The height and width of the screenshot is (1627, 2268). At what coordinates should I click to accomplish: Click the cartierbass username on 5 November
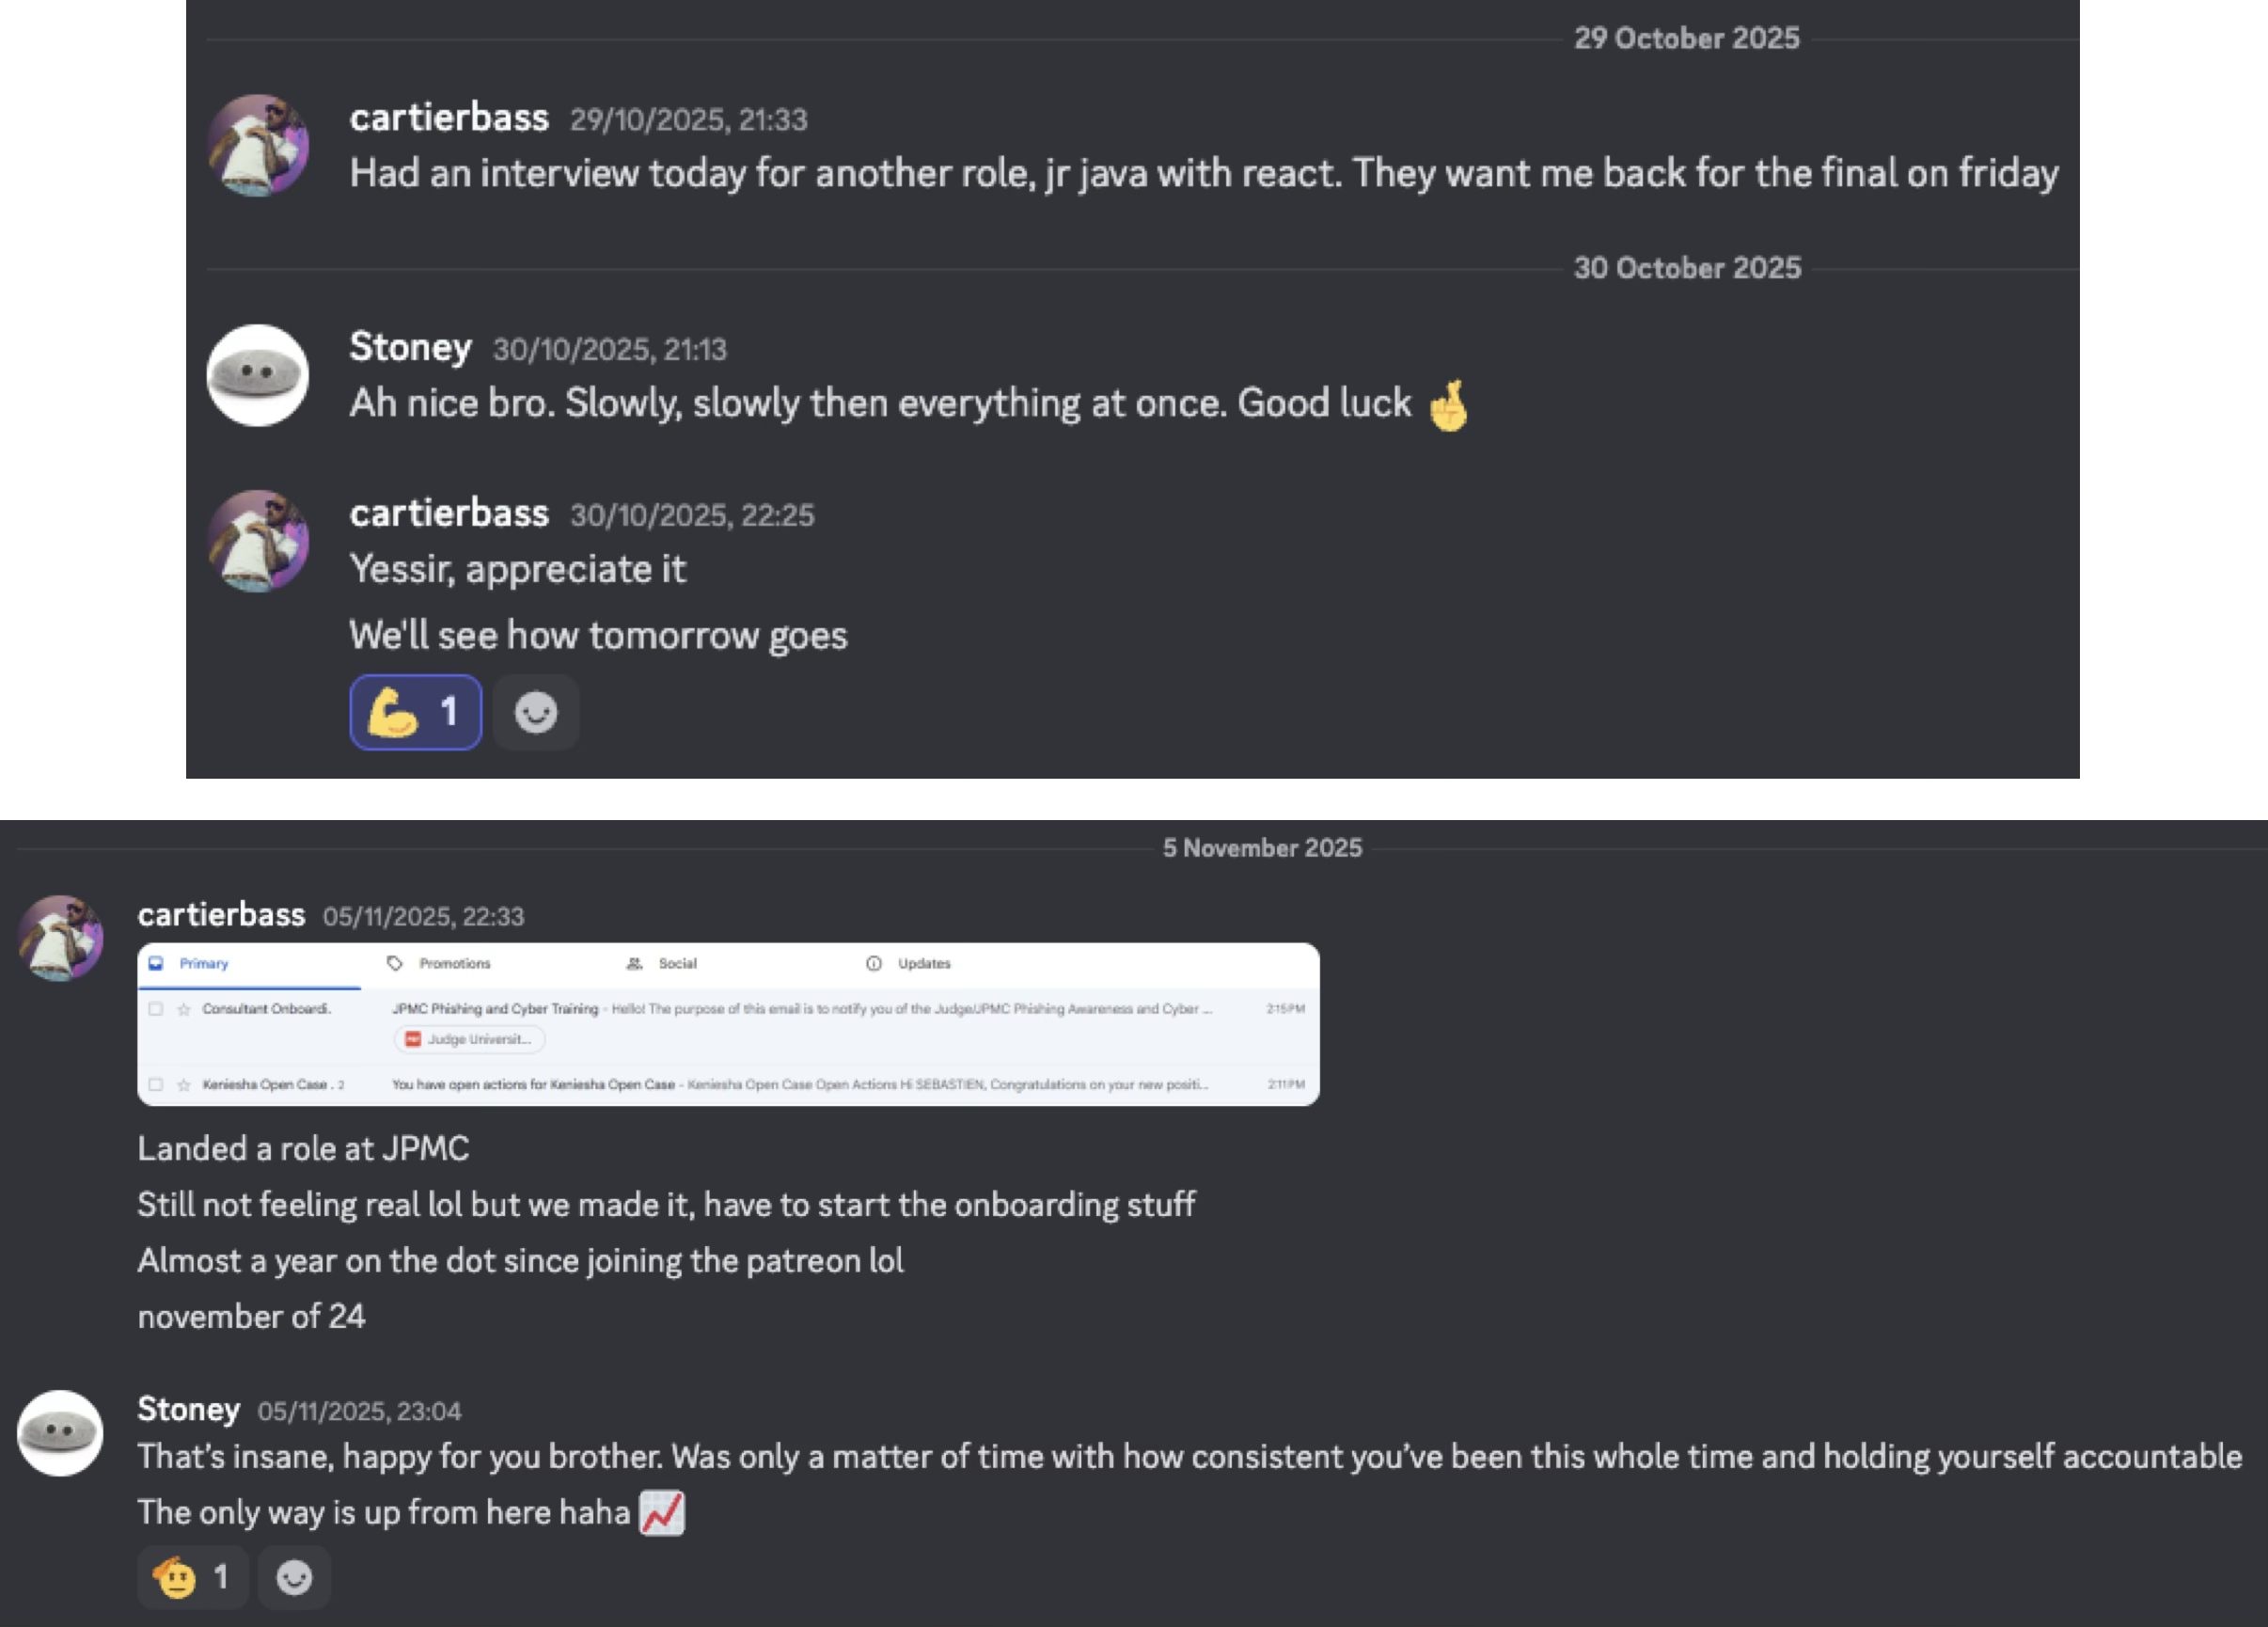221,915
